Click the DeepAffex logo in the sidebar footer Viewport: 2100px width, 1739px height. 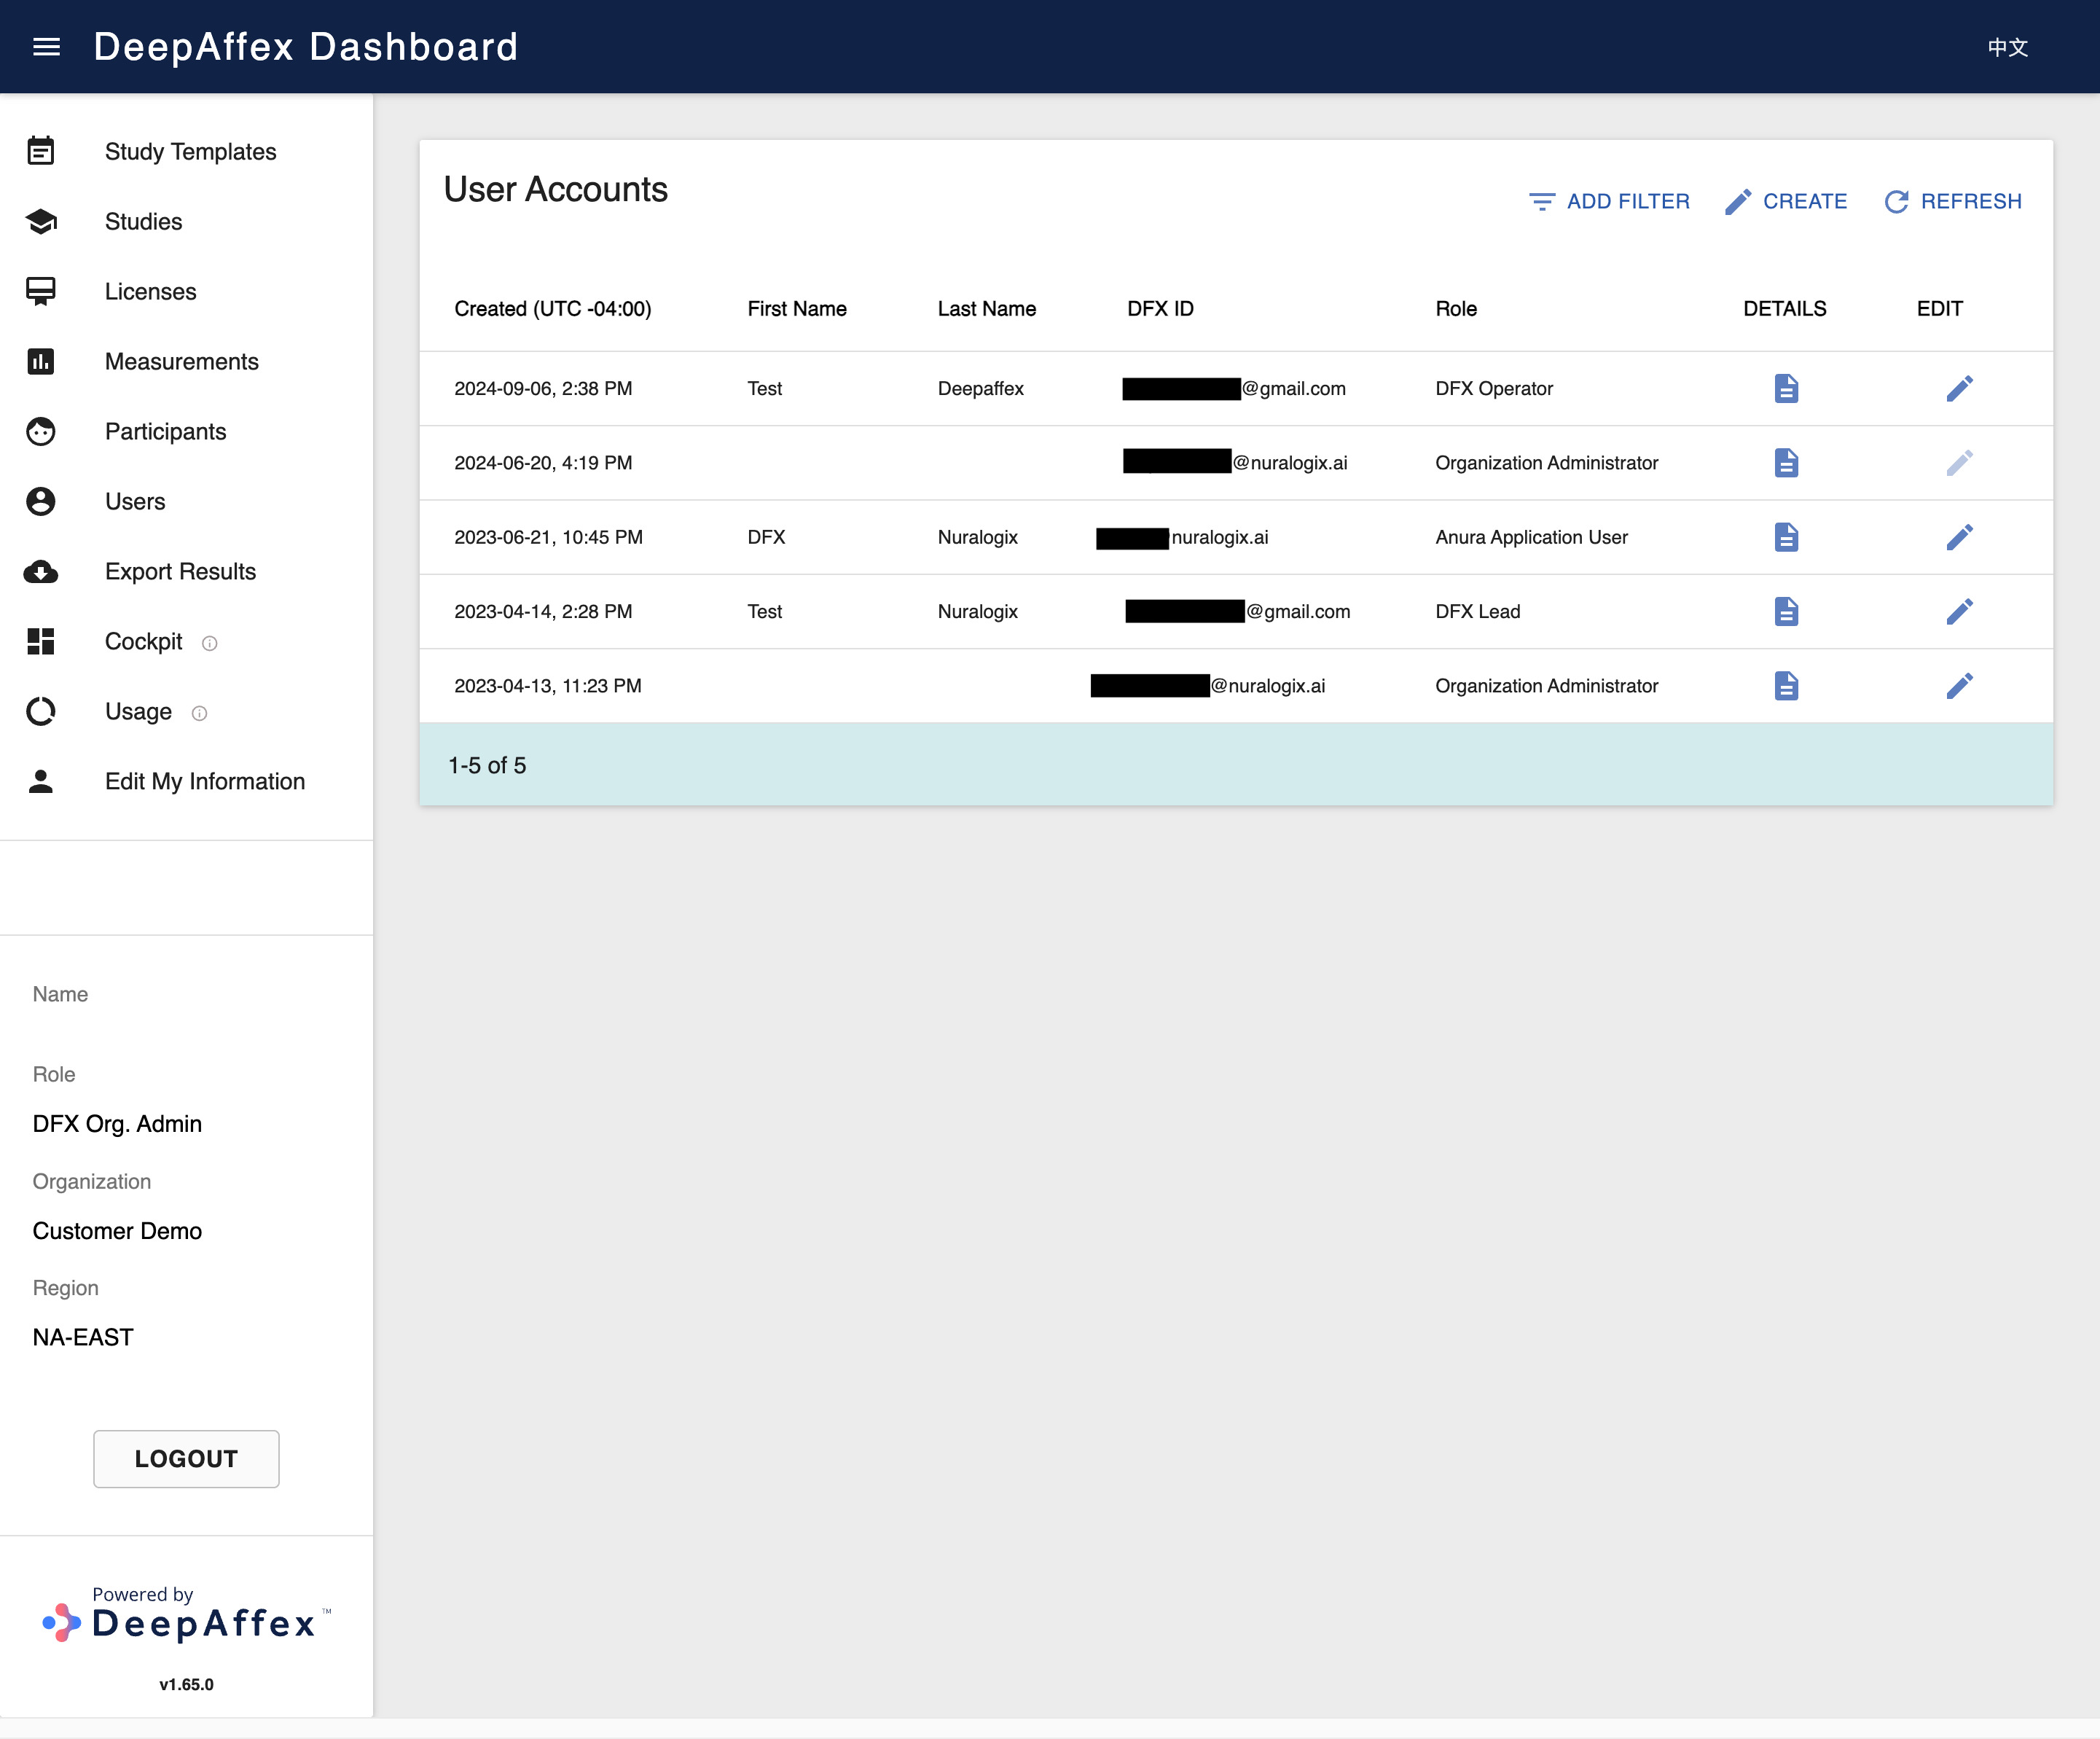tap(186, 1615)
